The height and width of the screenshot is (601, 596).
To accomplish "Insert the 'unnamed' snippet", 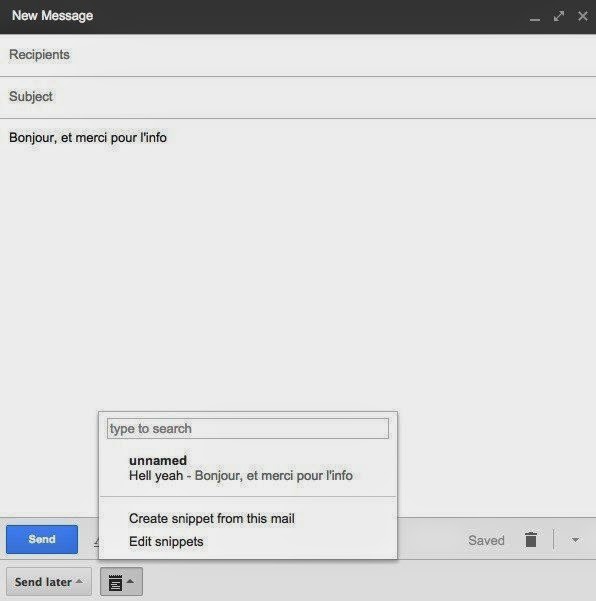I will 248,468.
